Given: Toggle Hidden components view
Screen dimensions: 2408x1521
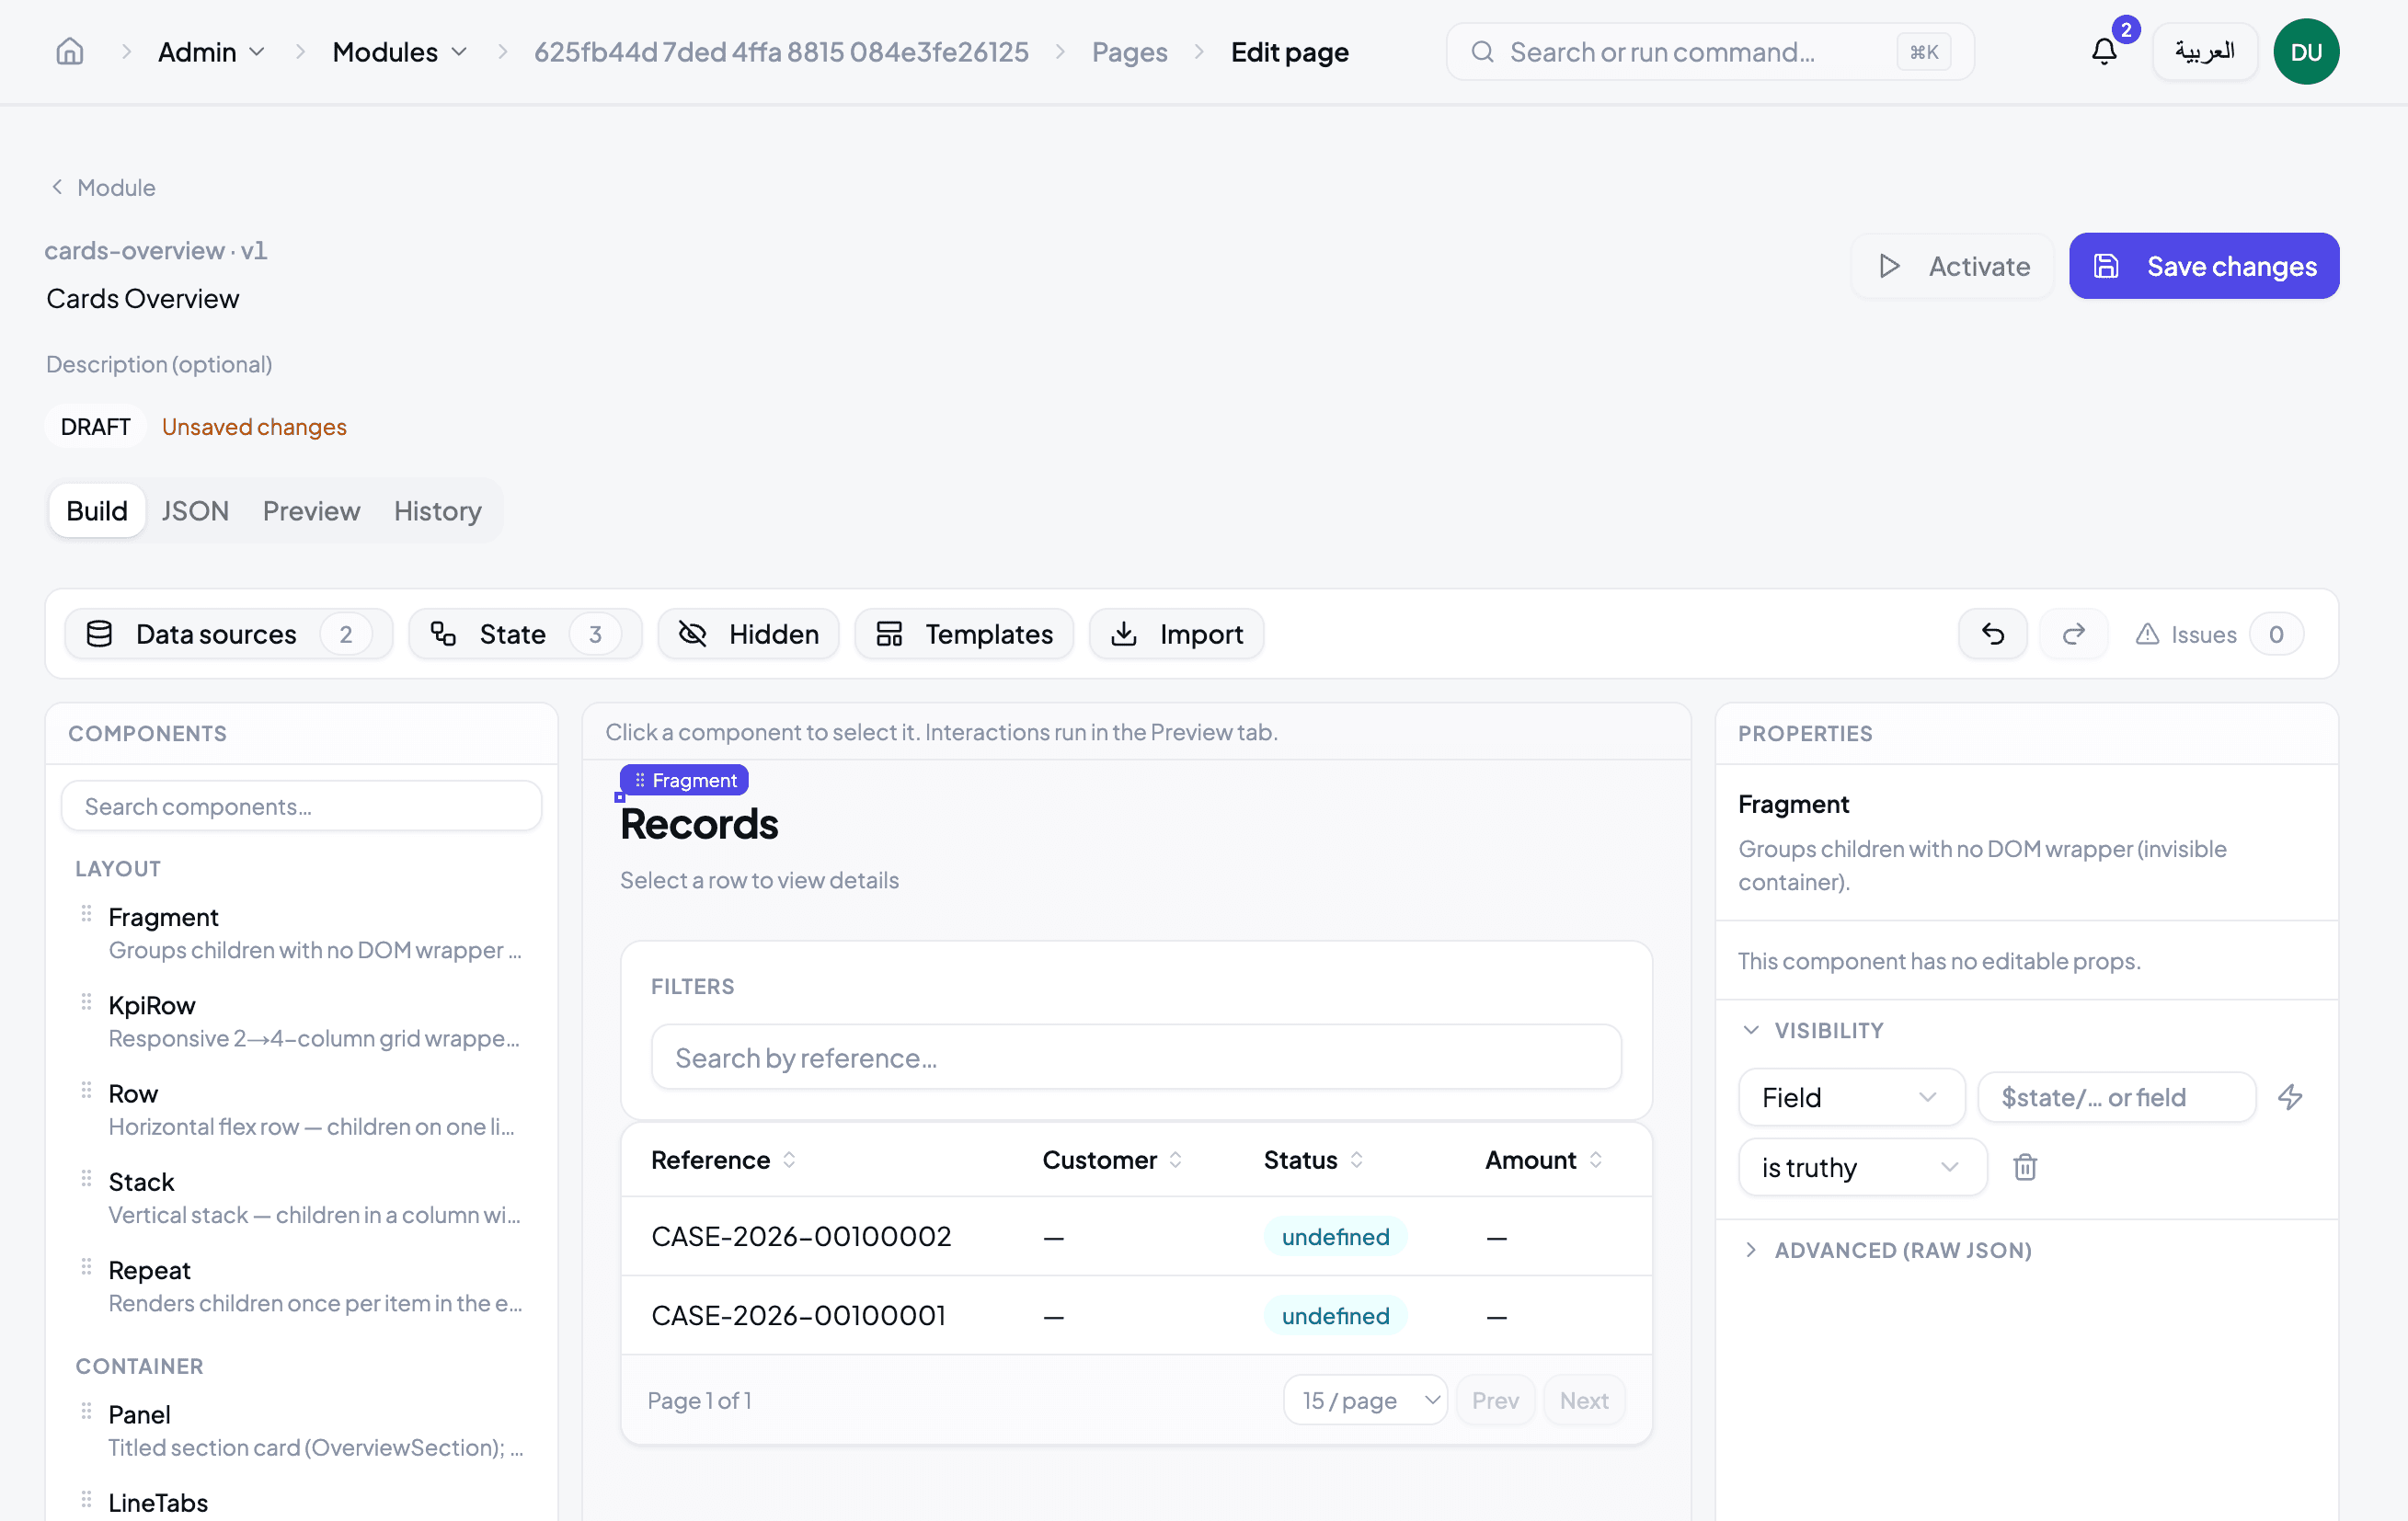Looking at the screenshot, I should [x=748, y=633].
